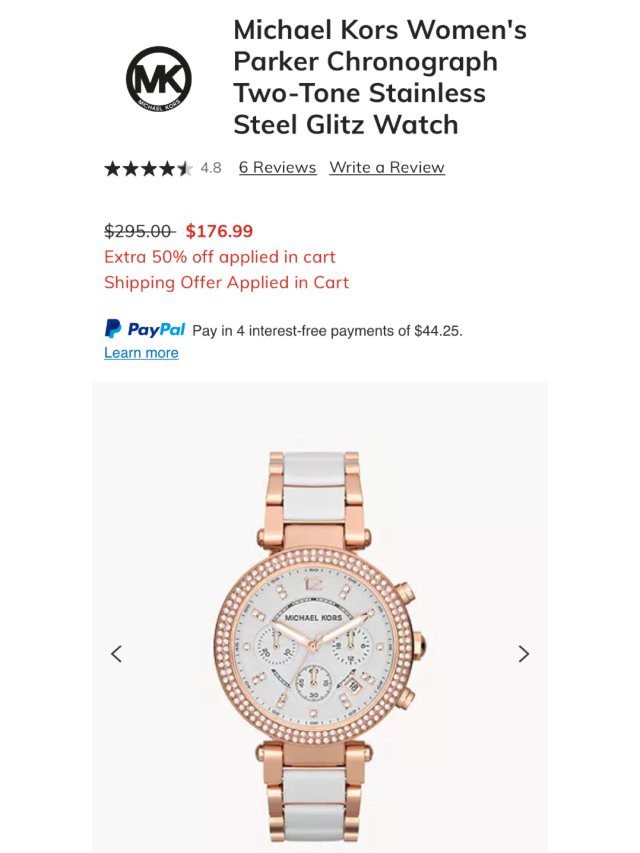This screenshot has height=853, width=640.
Task: Advance to the next product image
Action: pyautogui.click(x=524, y=654)
